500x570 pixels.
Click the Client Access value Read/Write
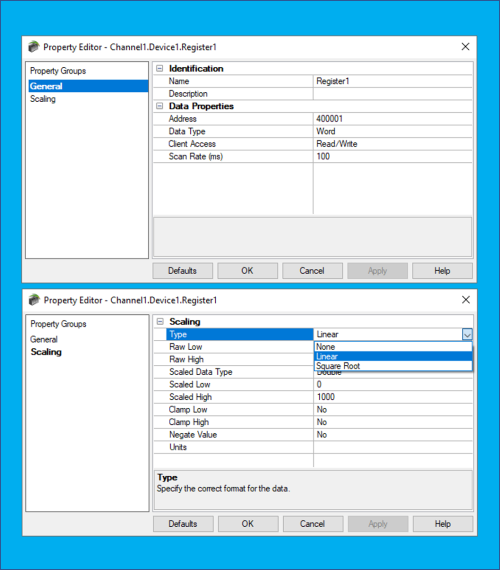click(x=393, y=144)
